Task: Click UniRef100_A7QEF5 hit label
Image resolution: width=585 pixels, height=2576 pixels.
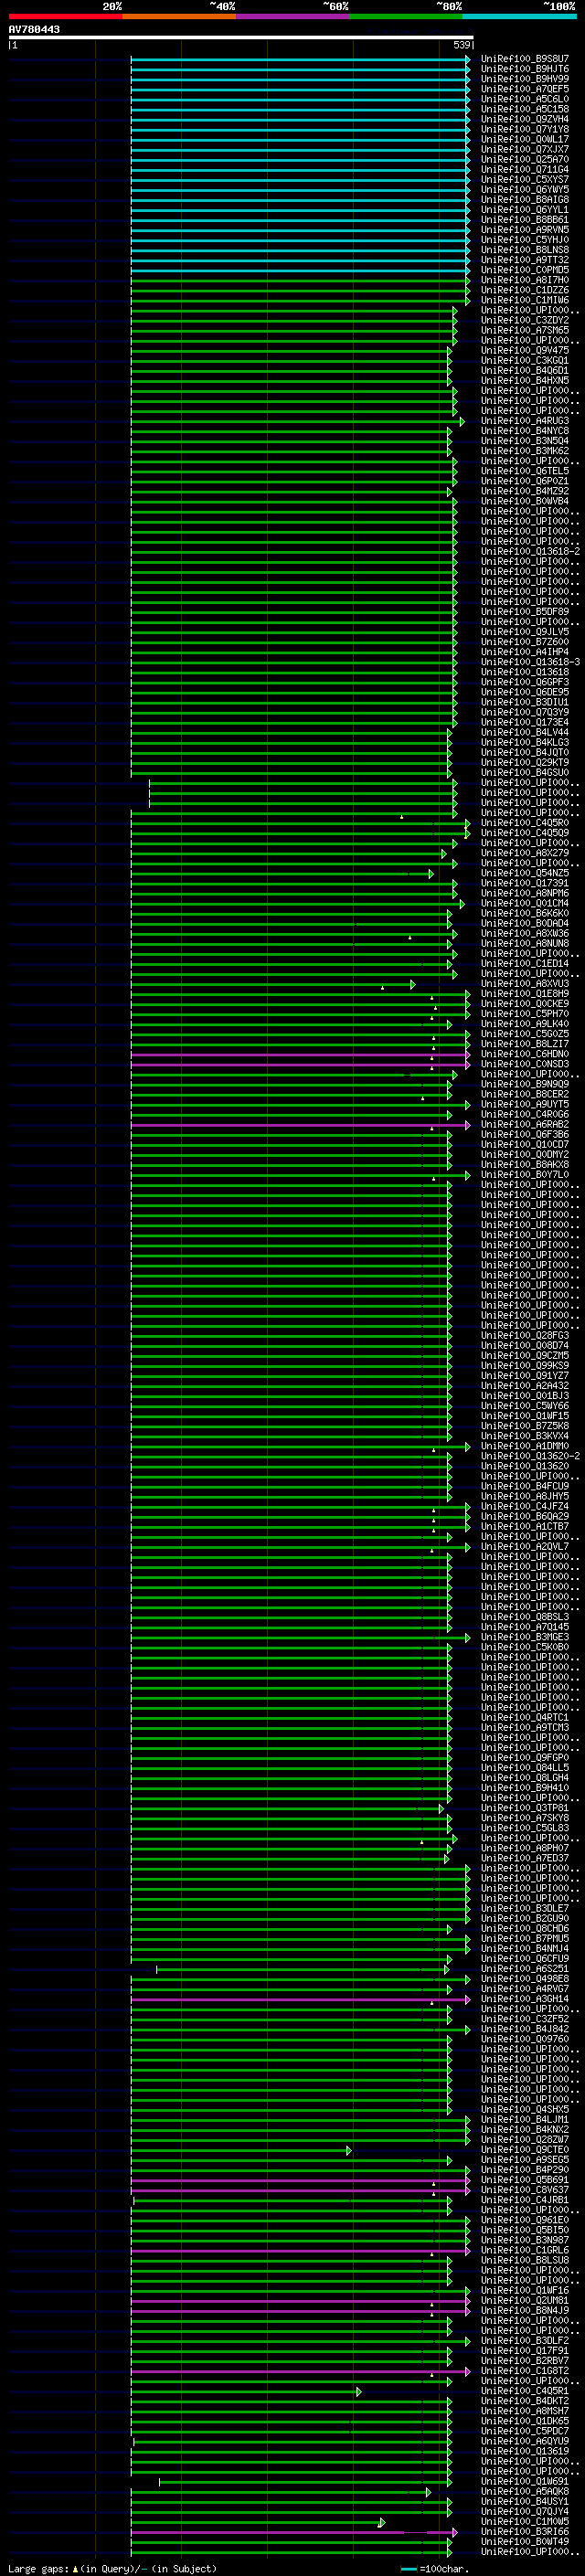Action: pos(525,89)
